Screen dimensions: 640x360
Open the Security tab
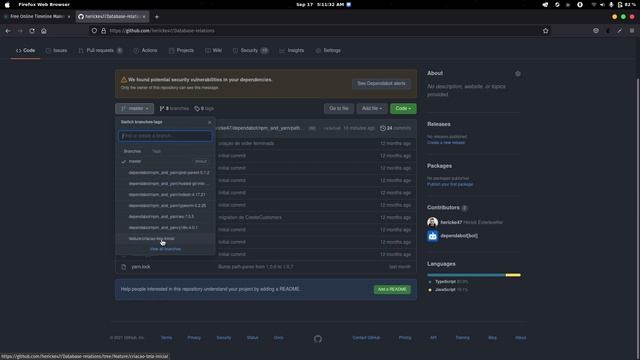click(x=250, y=51)
